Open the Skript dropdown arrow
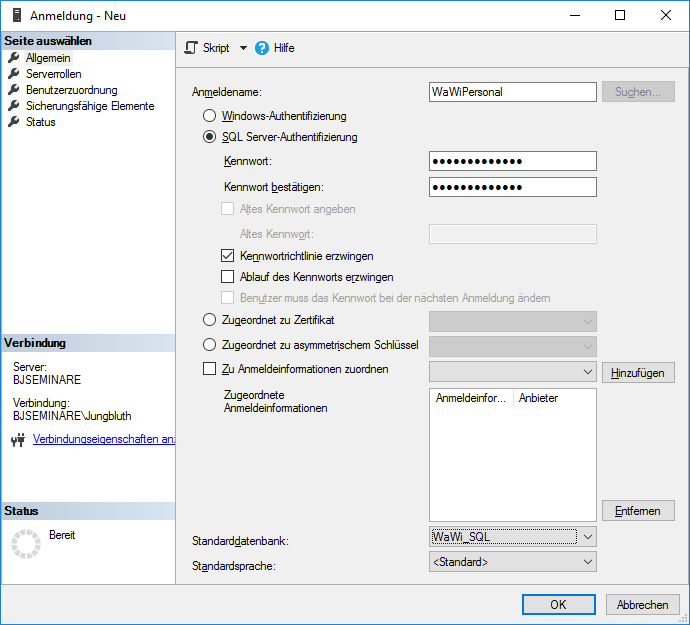The height and width of the screenshot is (625, 690). [243, 48]
